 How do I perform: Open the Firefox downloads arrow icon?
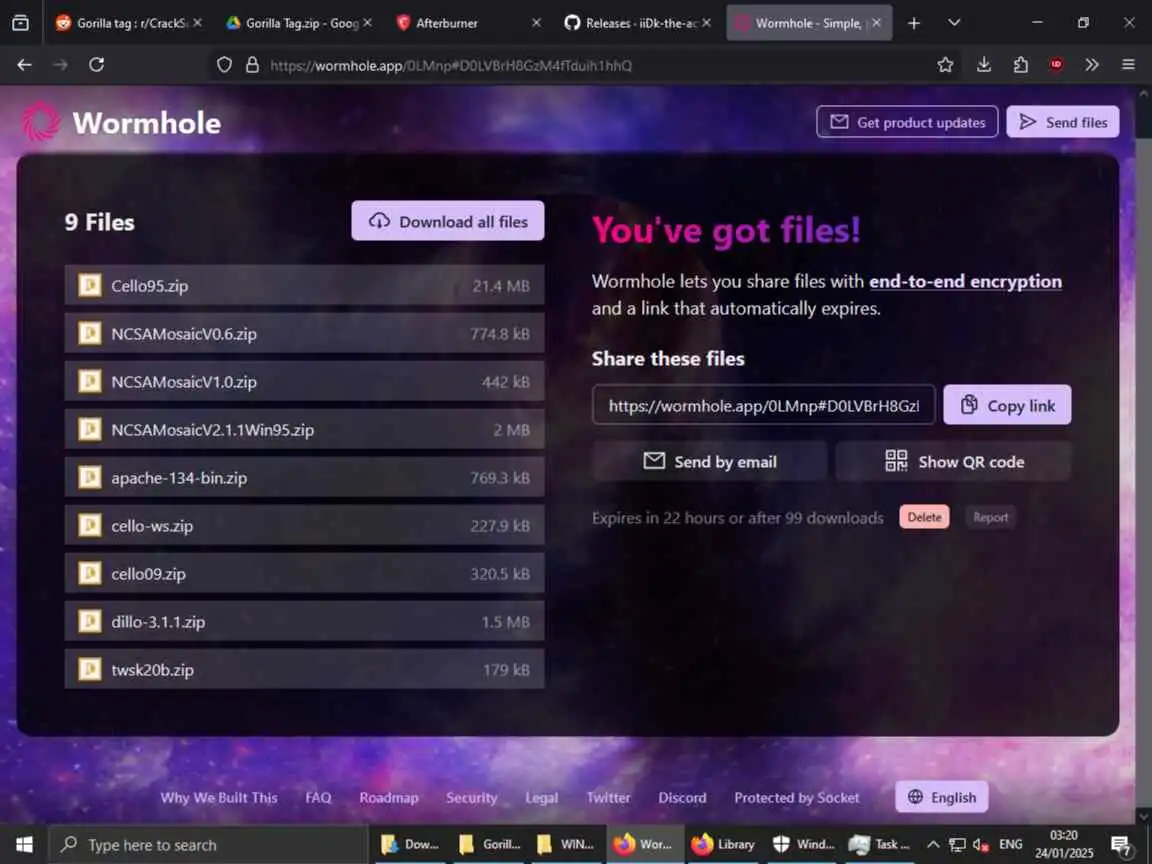pos(984,65)
